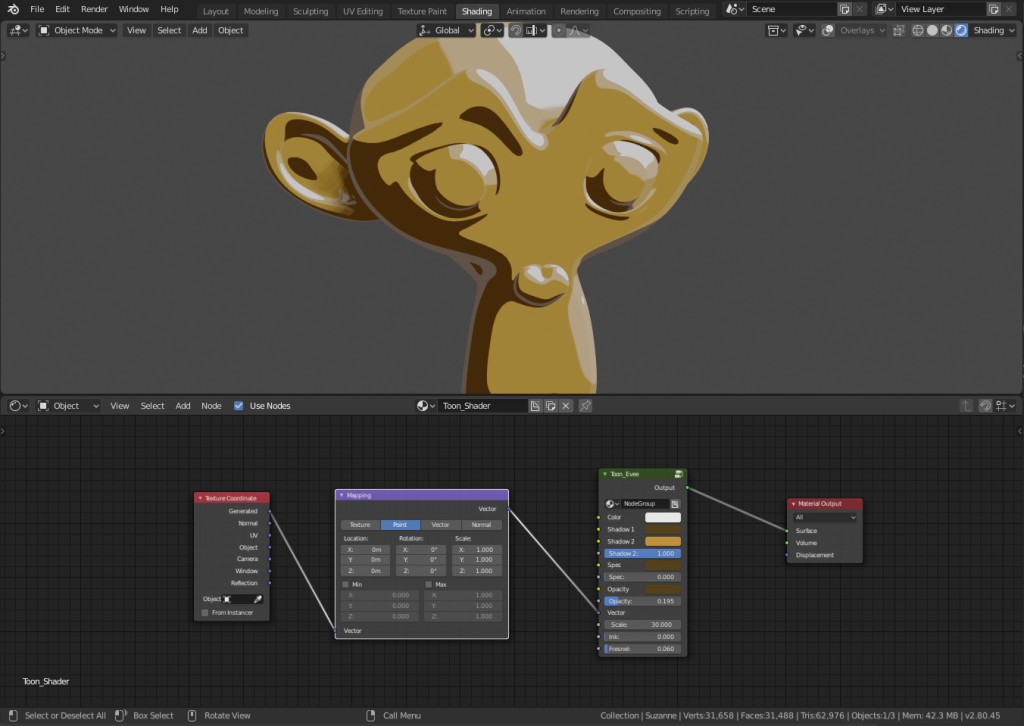The image size is (1024, 726).
Task: Open the Transform Orientation dropdown showing Global
Action: (445, 30)
